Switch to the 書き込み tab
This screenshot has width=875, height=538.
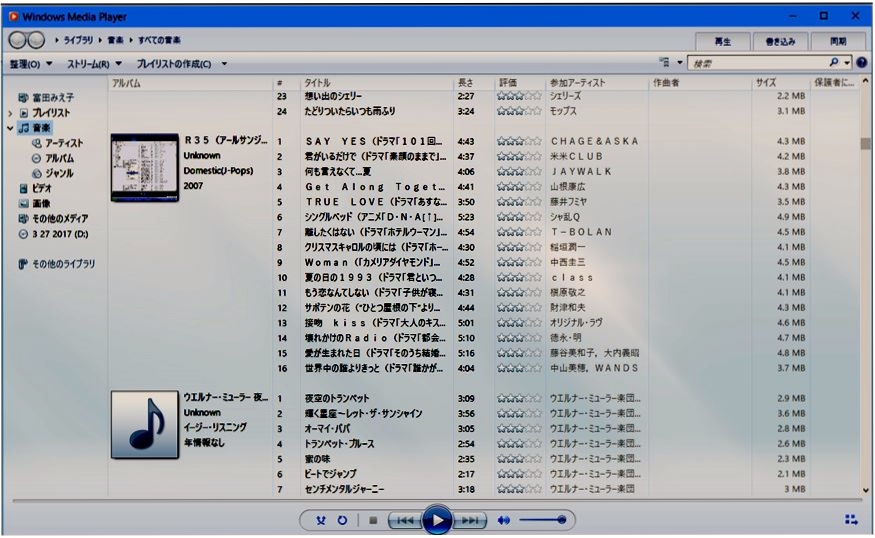click(x=780, y=41)
